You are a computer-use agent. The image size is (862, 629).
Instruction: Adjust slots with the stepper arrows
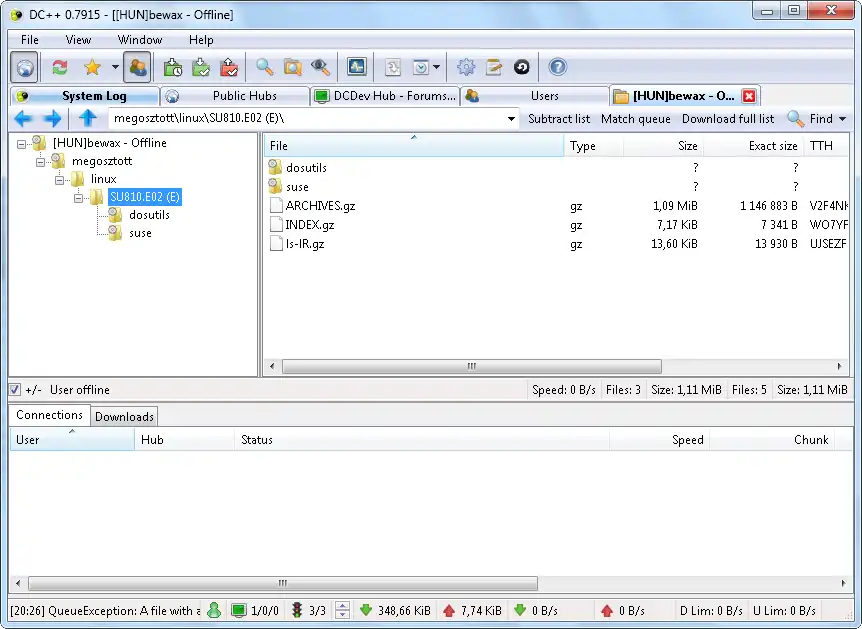coord(342,610)
